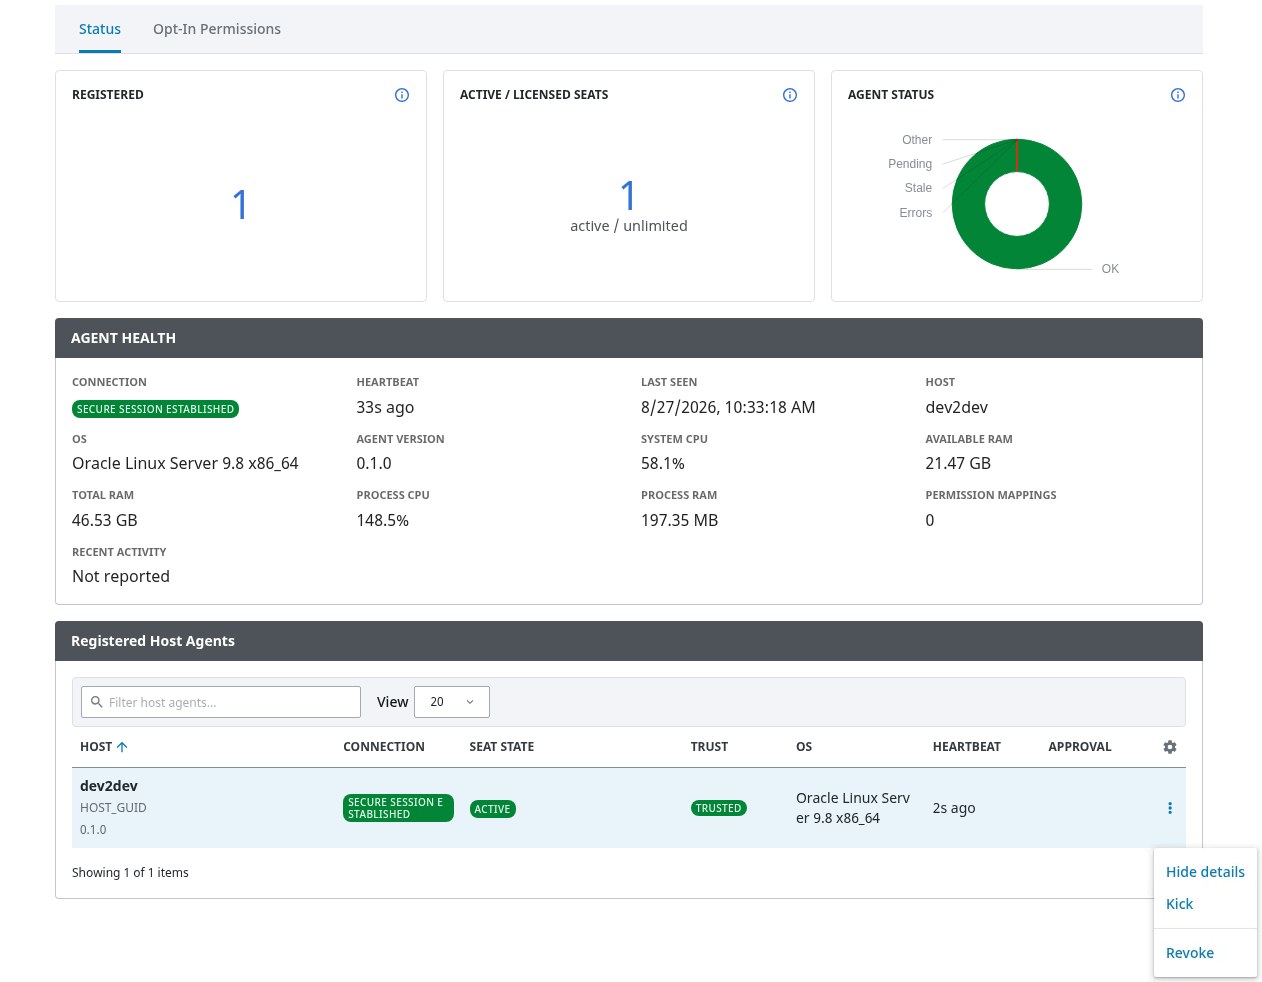Viewport: 1262px width, 982px height.
Task: Click the dev2dev host name in the table
Action: point(109,786)
